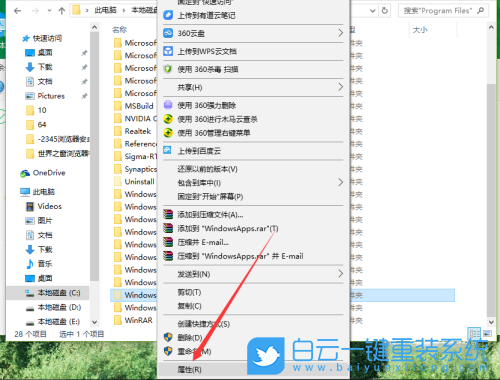Screen dimensions: 500x380
Task: Switch to large icons view button
Action: pos(487,333)
